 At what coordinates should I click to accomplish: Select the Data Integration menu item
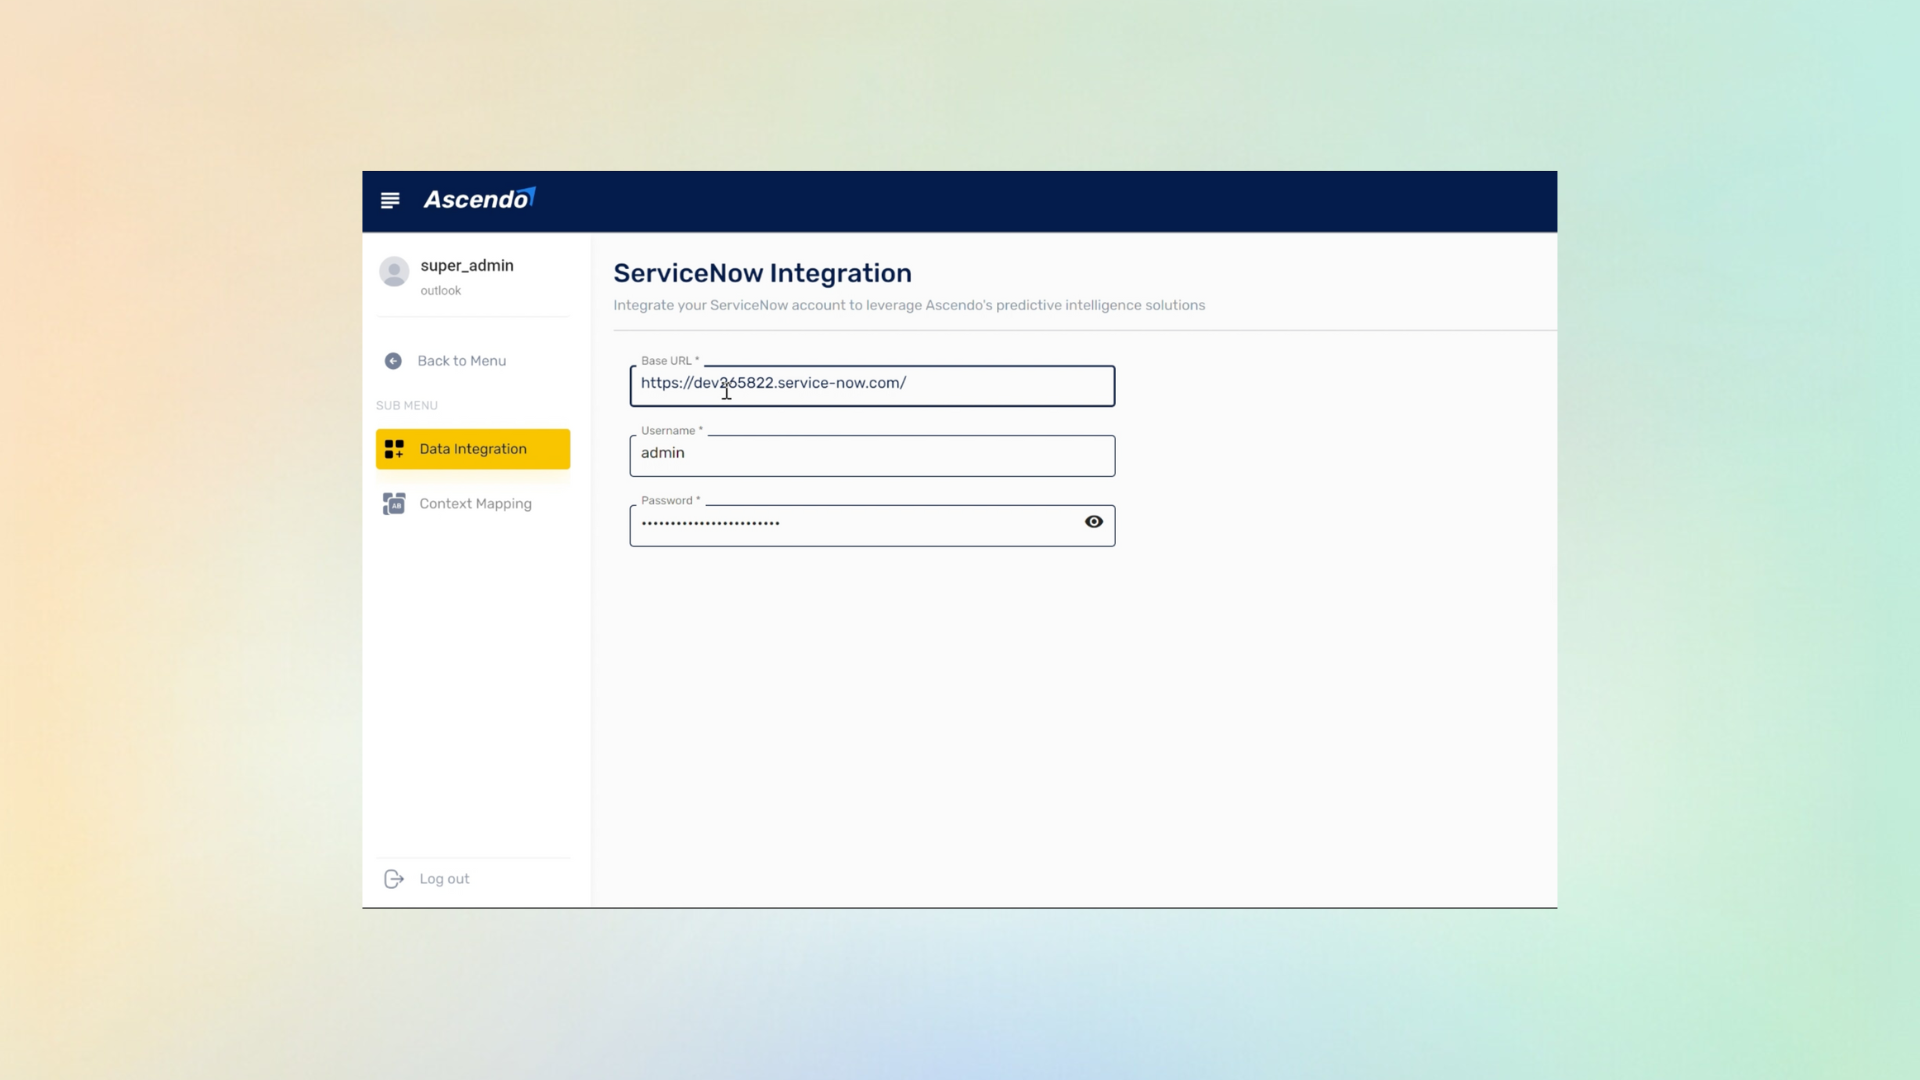coord(473,449)
